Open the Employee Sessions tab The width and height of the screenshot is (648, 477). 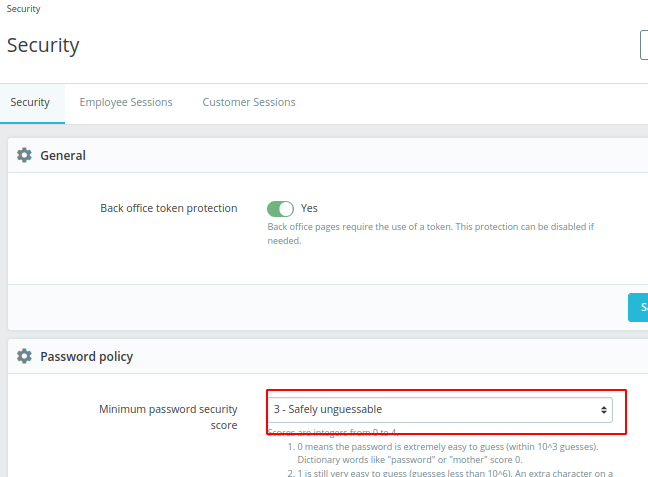[x=126, y=103]
